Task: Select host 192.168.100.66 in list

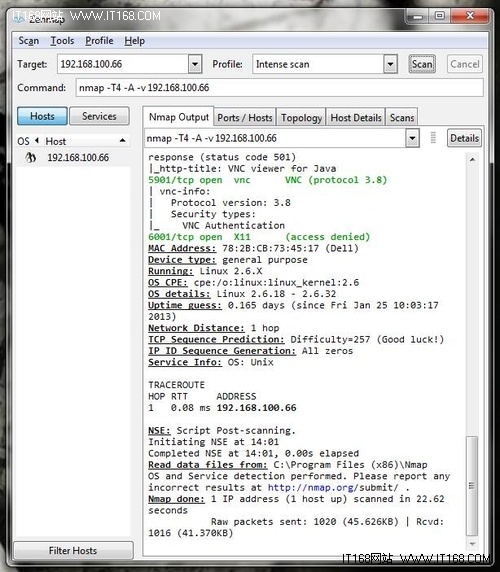Action: tap(78, 158)
